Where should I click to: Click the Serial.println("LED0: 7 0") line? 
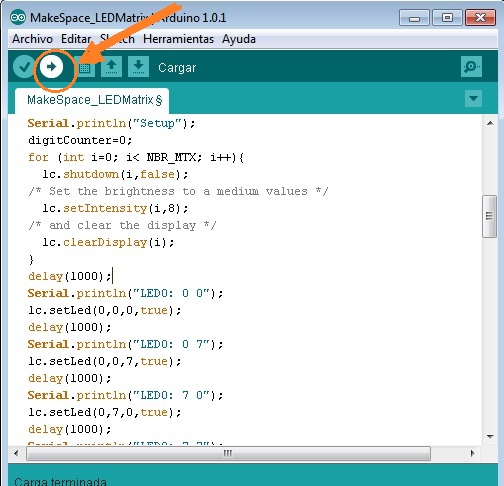pos(125,395)
